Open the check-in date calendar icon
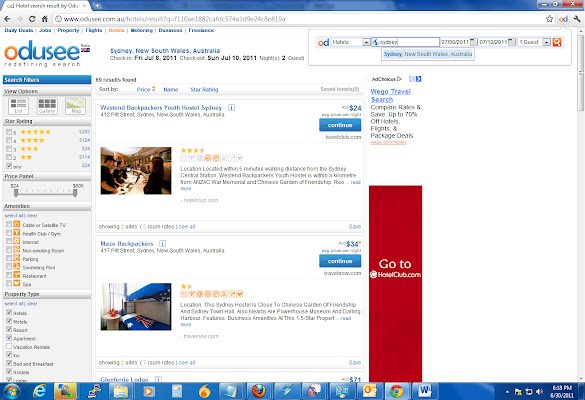Screen dimensions: 585x400 (x=473, y=42)
